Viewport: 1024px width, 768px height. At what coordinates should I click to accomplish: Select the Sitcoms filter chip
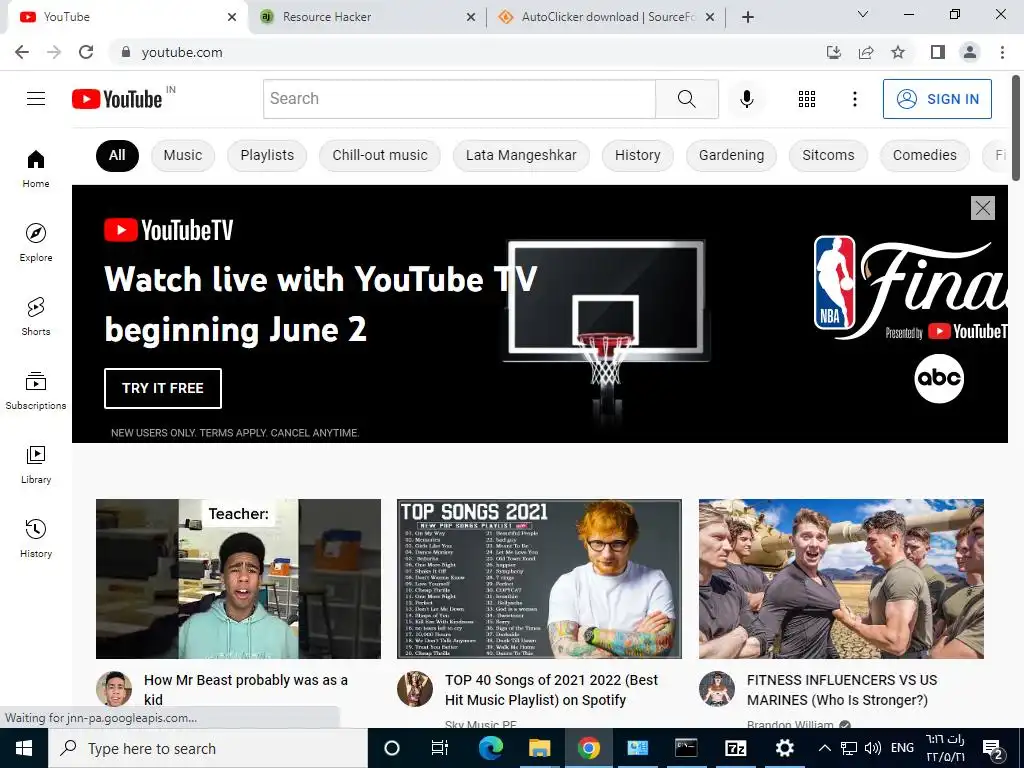pyautogui.click(x=828, y=155)
